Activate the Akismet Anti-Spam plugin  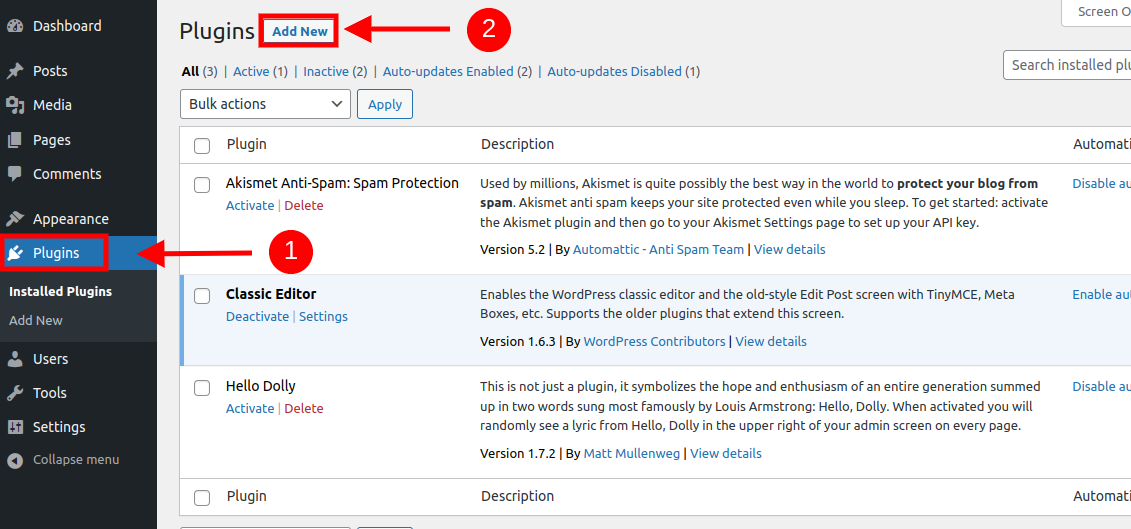click(250, 206)
